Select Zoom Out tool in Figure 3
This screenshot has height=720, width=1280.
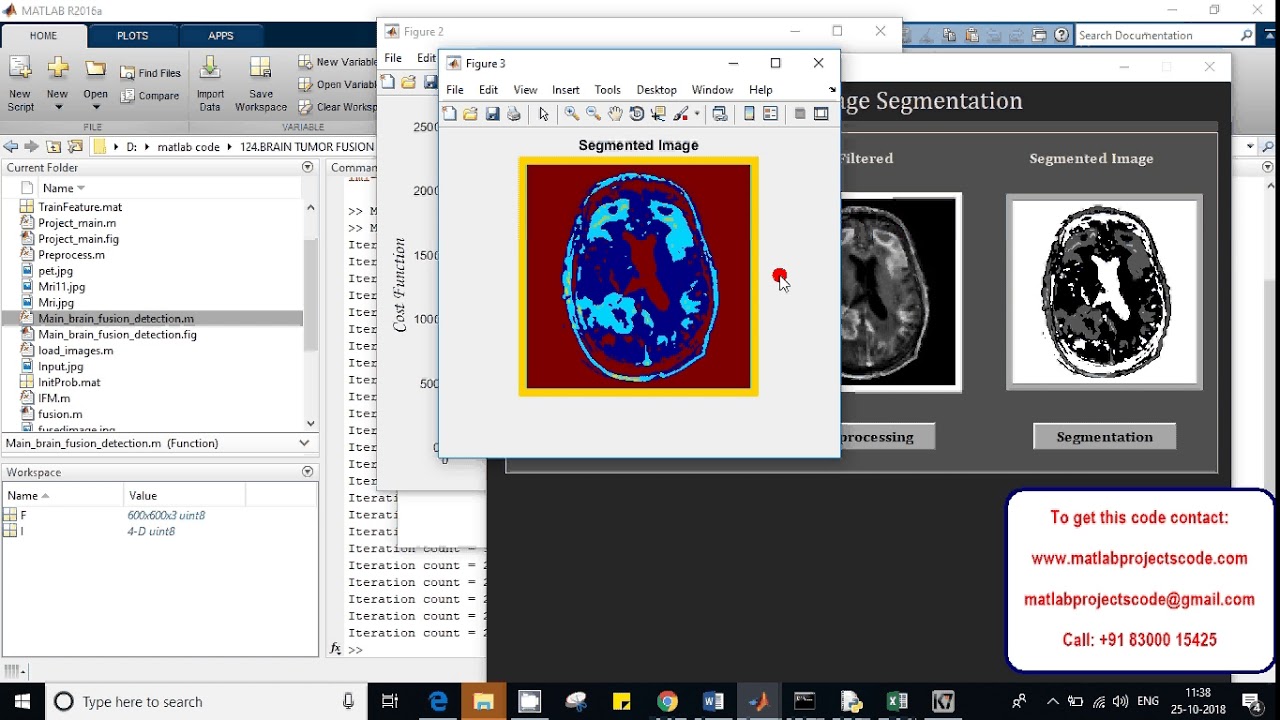(594, 114)
